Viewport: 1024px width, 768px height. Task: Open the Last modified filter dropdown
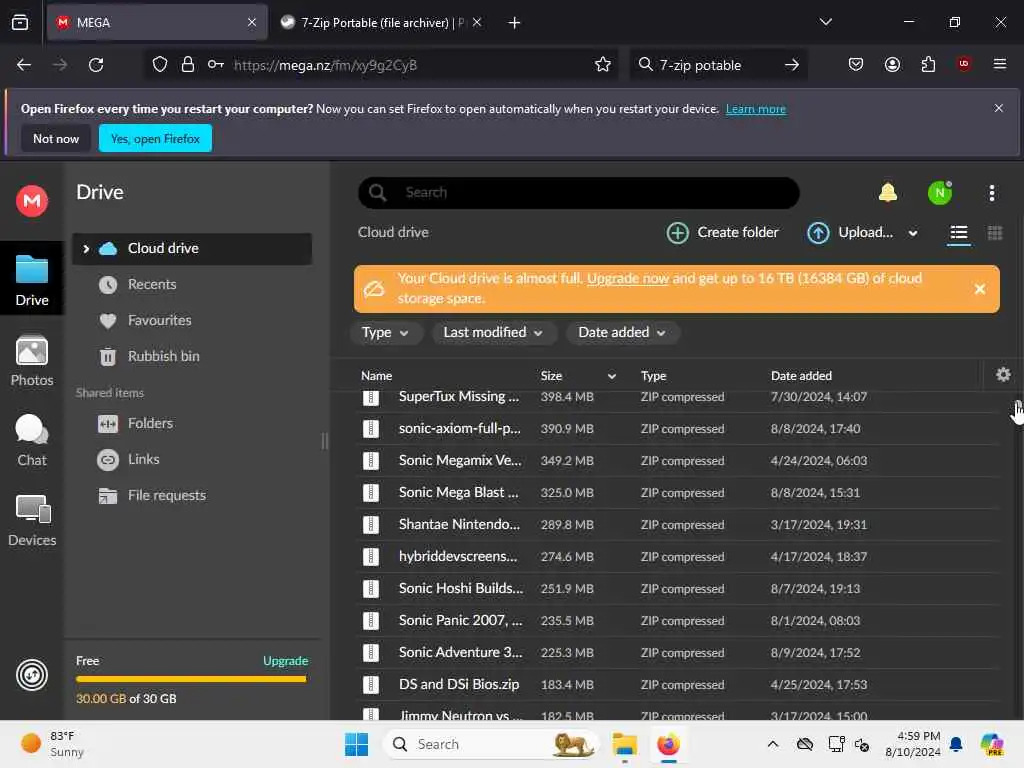493,332
